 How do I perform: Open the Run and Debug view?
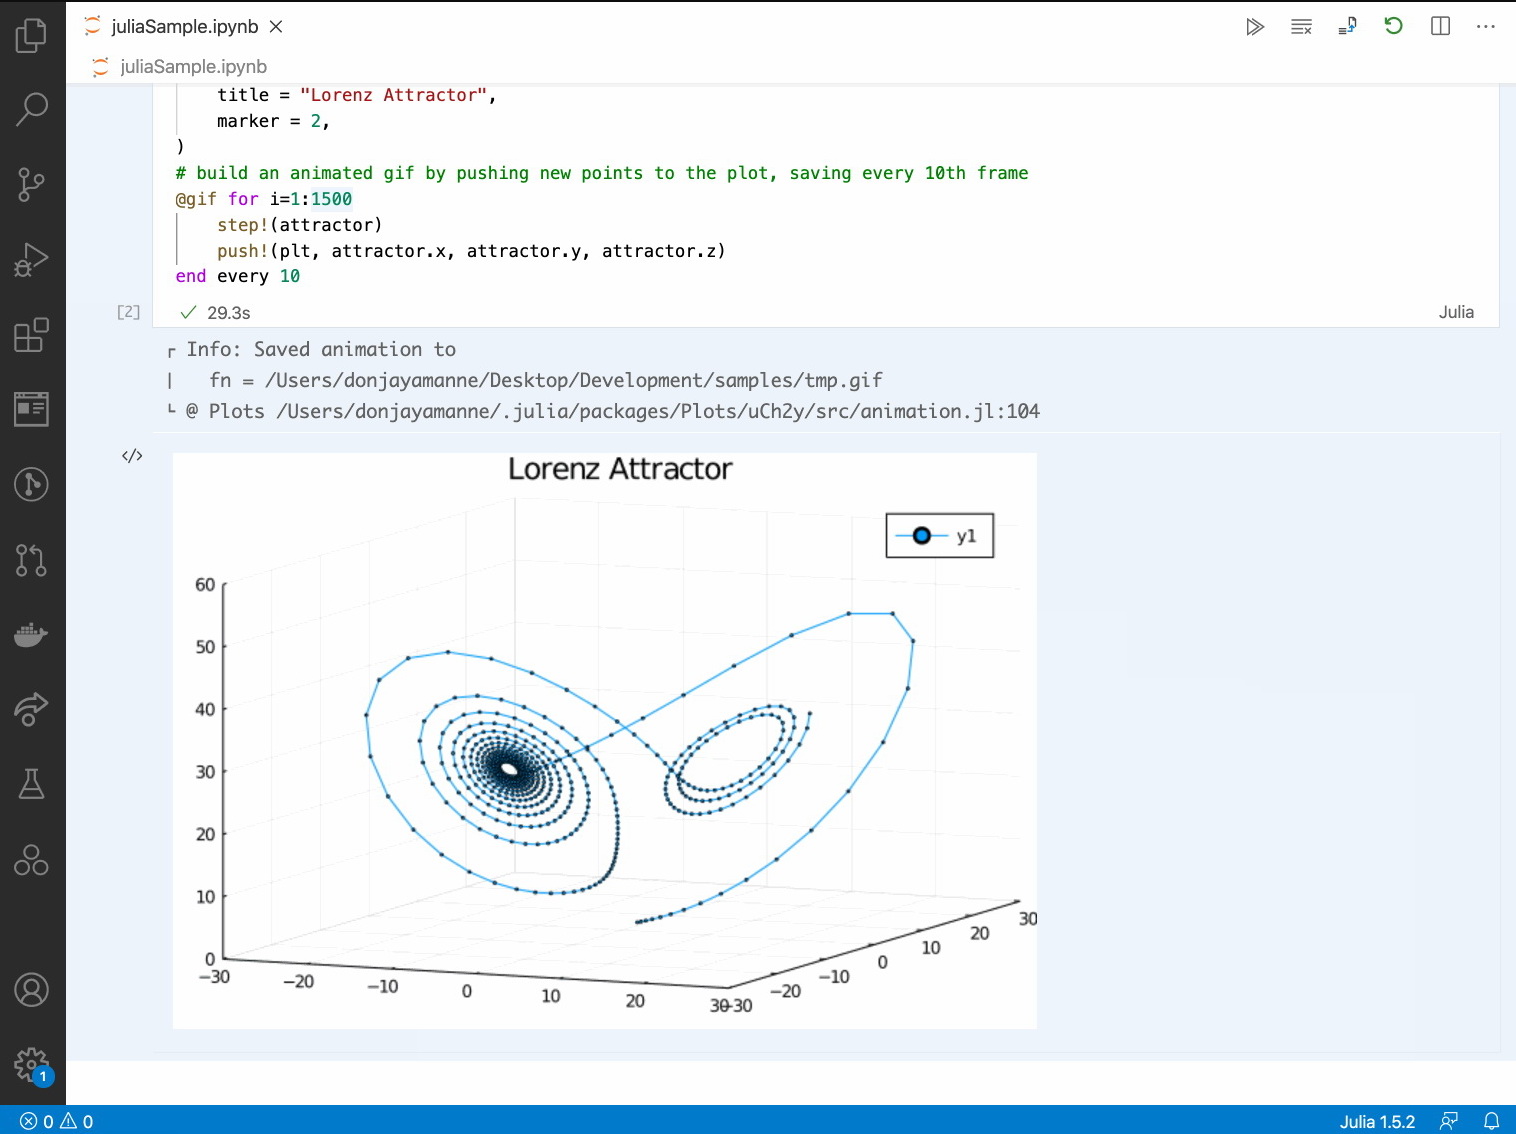[32, 259]
